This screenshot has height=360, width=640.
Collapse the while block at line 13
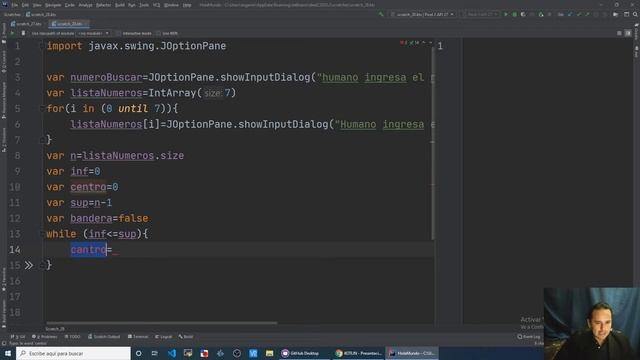pos(42,234)
